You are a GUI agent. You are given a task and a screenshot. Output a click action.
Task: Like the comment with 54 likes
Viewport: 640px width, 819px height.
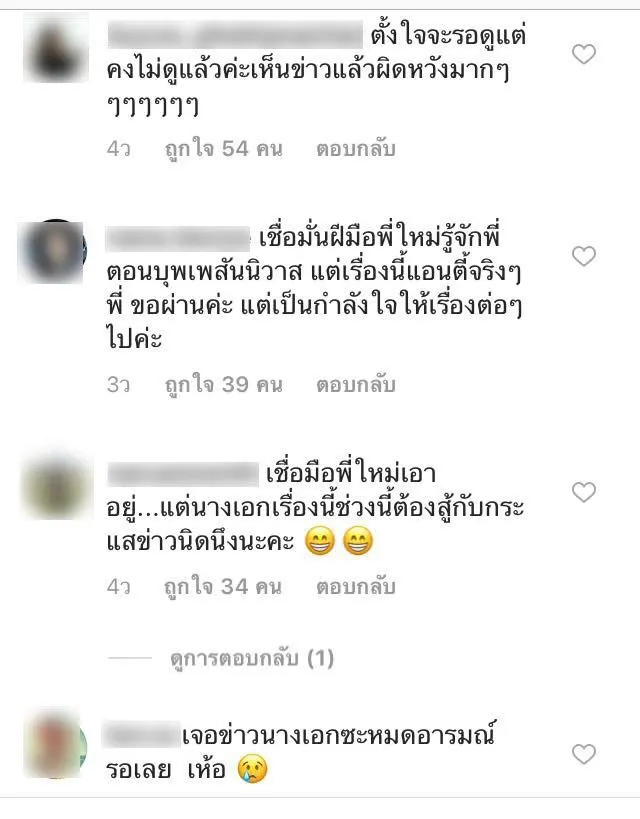pyautogui.click(x=584, y=54)
